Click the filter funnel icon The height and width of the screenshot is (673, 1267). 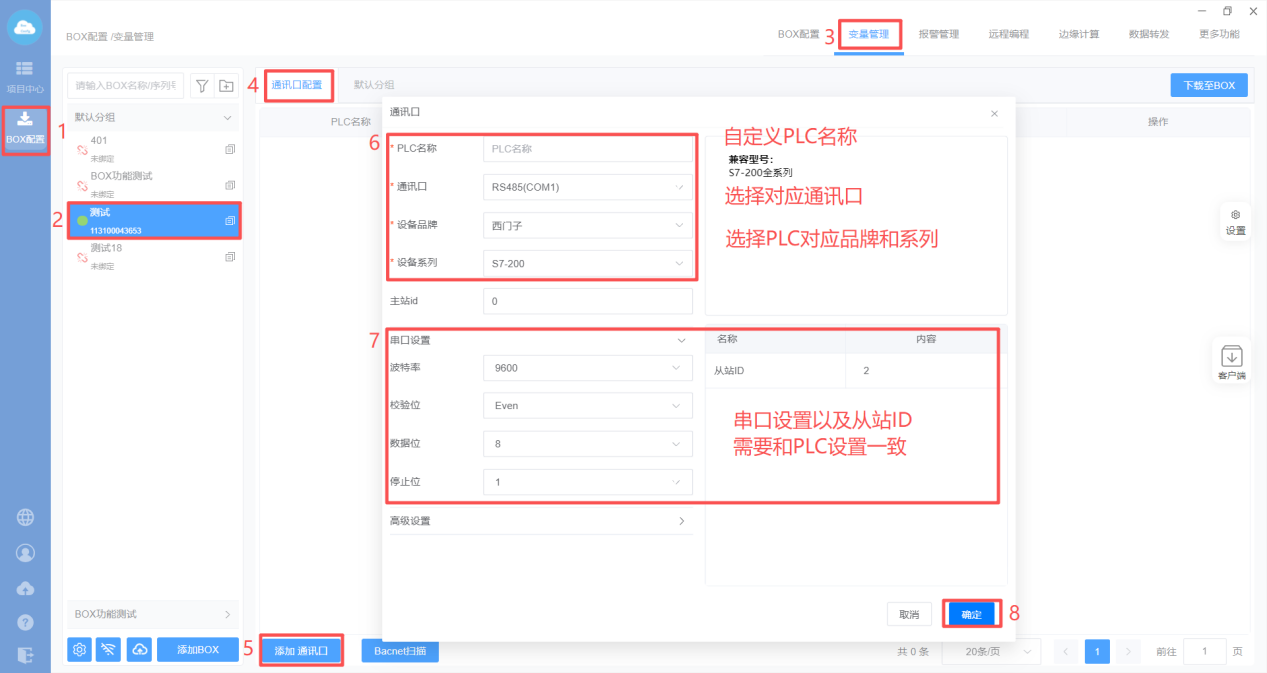[x=202, y=86]
